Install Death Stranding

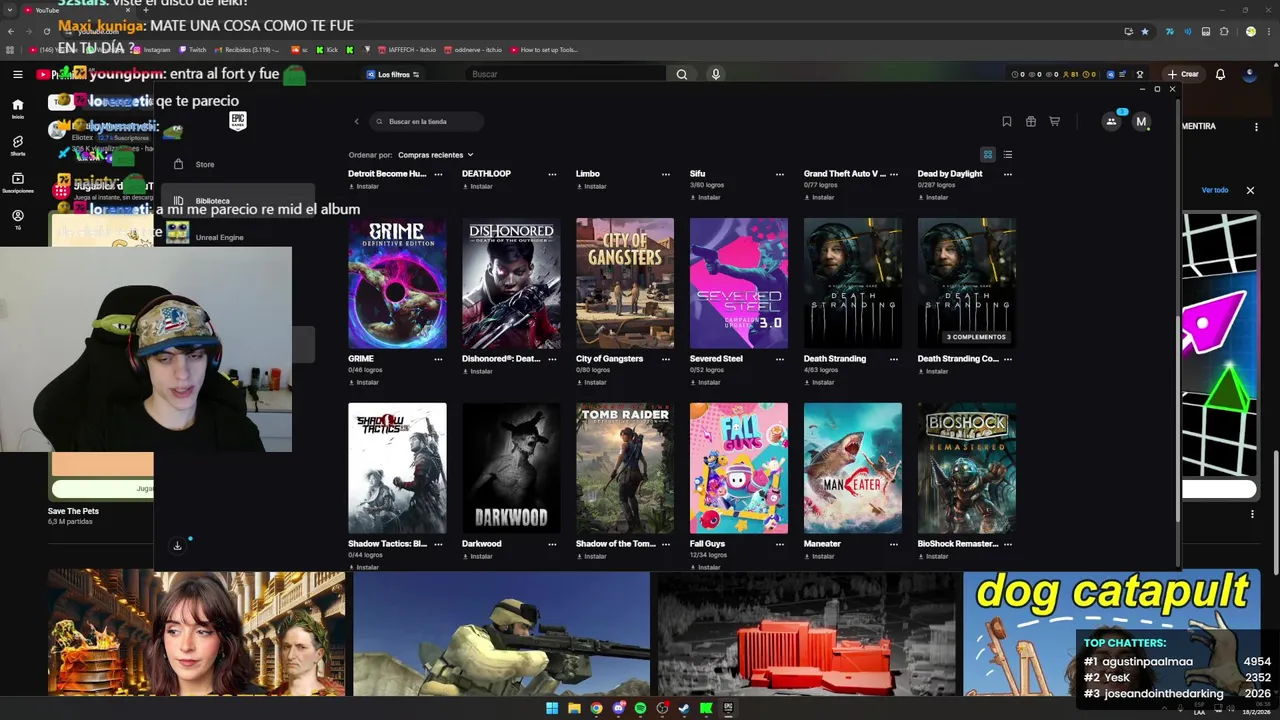point(819,382)
